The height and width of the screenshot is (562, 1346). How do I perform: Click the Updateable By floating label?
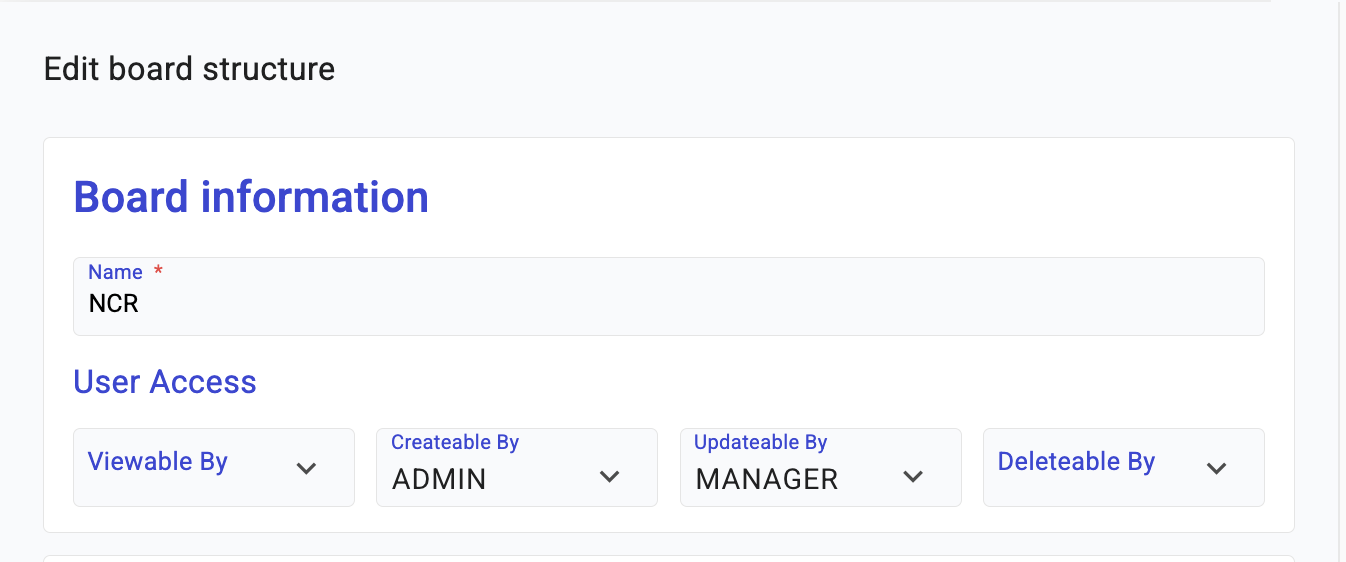pyautogui.click(x=760, y=442)
